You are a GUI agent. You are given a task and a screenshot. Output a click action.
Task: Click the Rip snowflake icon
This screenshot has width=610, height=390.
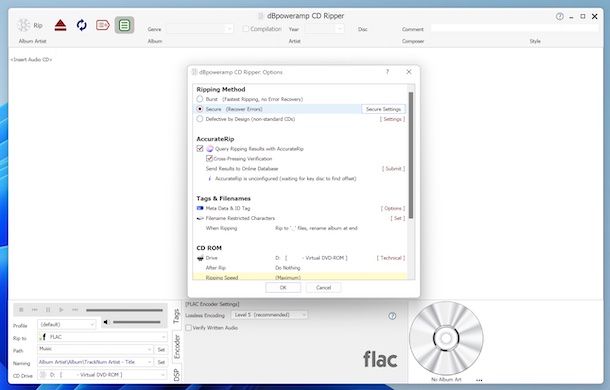pyautogui.click(x=23, y=25)
